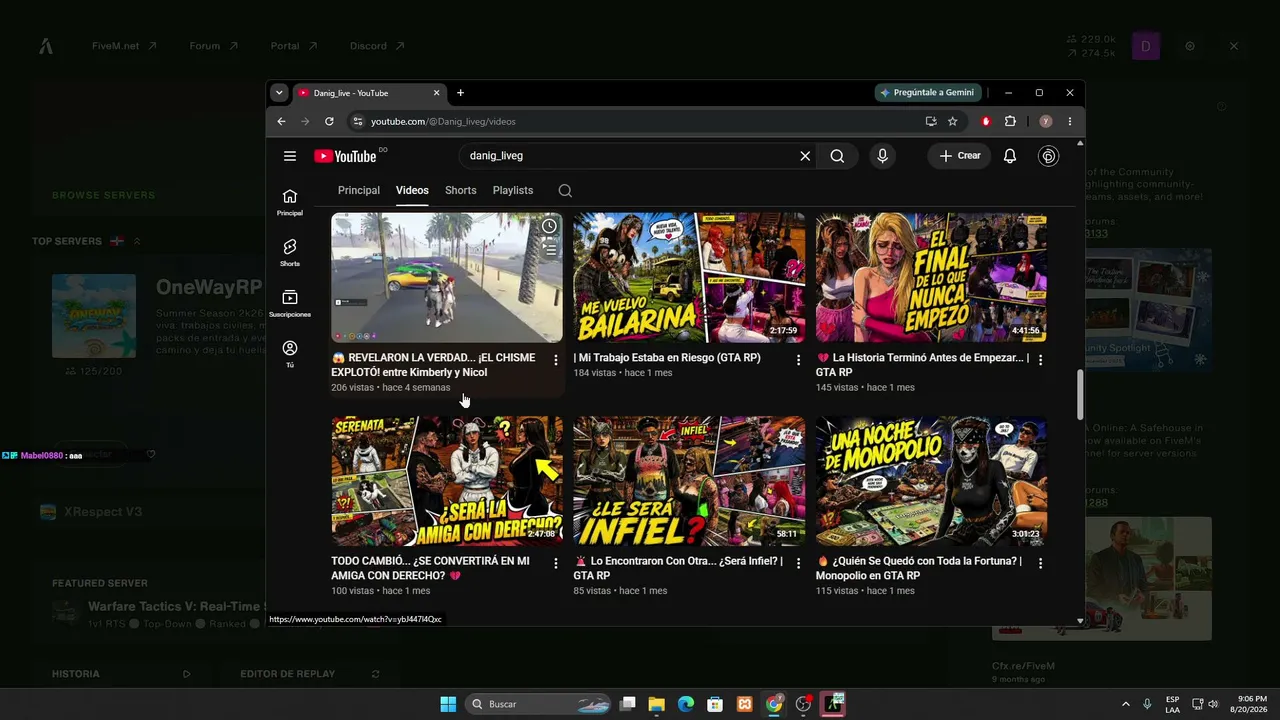1280x720 pixels.
Task: Open options for La Historia Terminó video
Action: click(1040, 360)
